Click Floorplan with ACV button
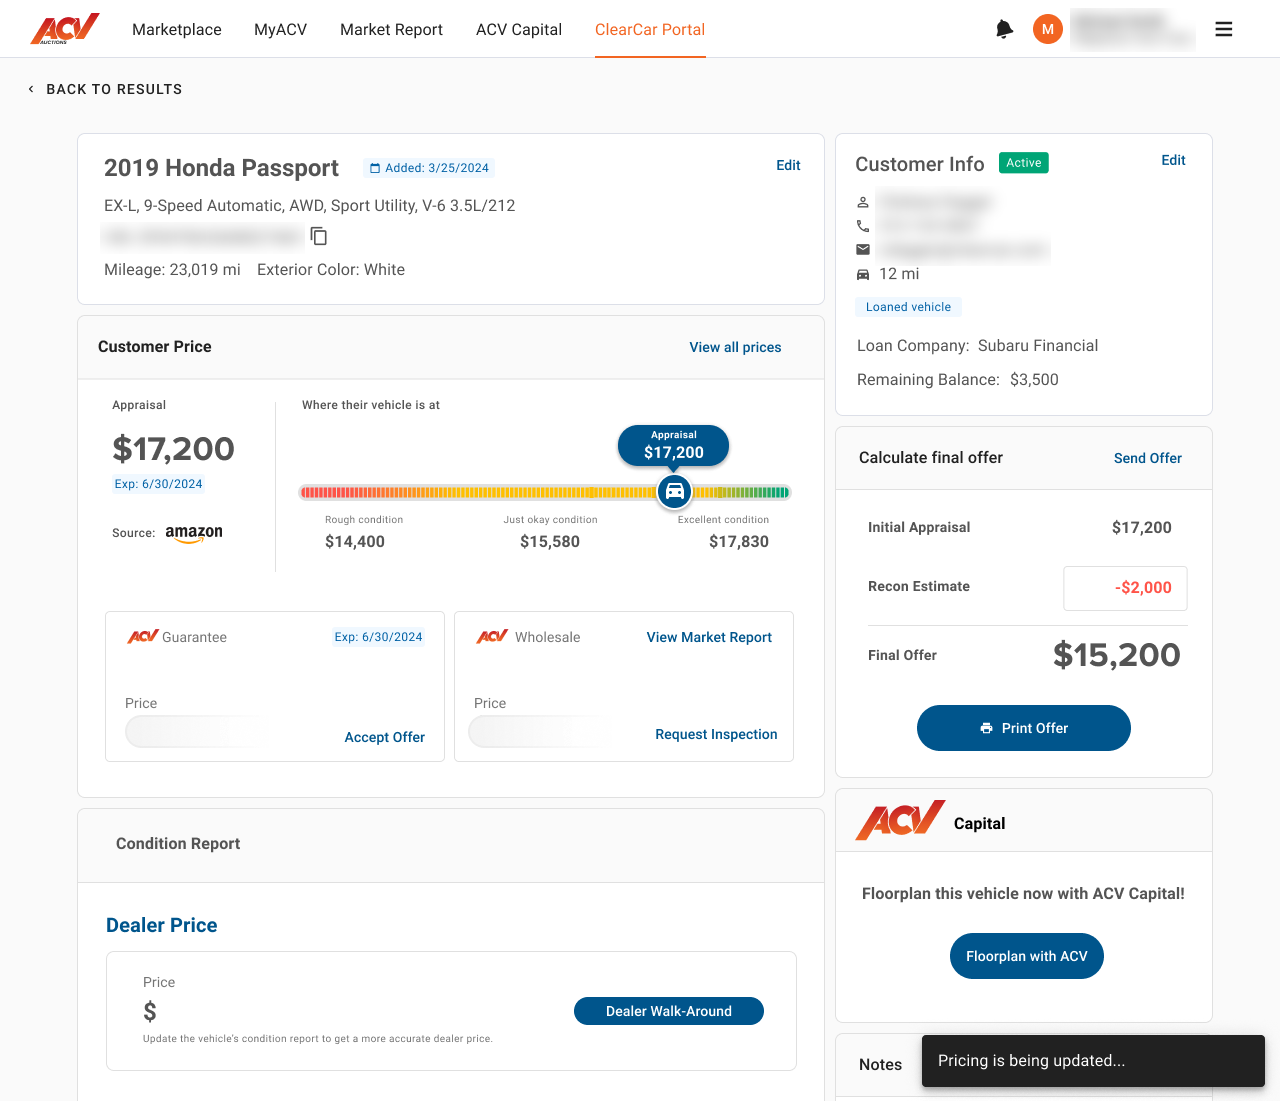1280x1101 pixels. (1027, 956)
